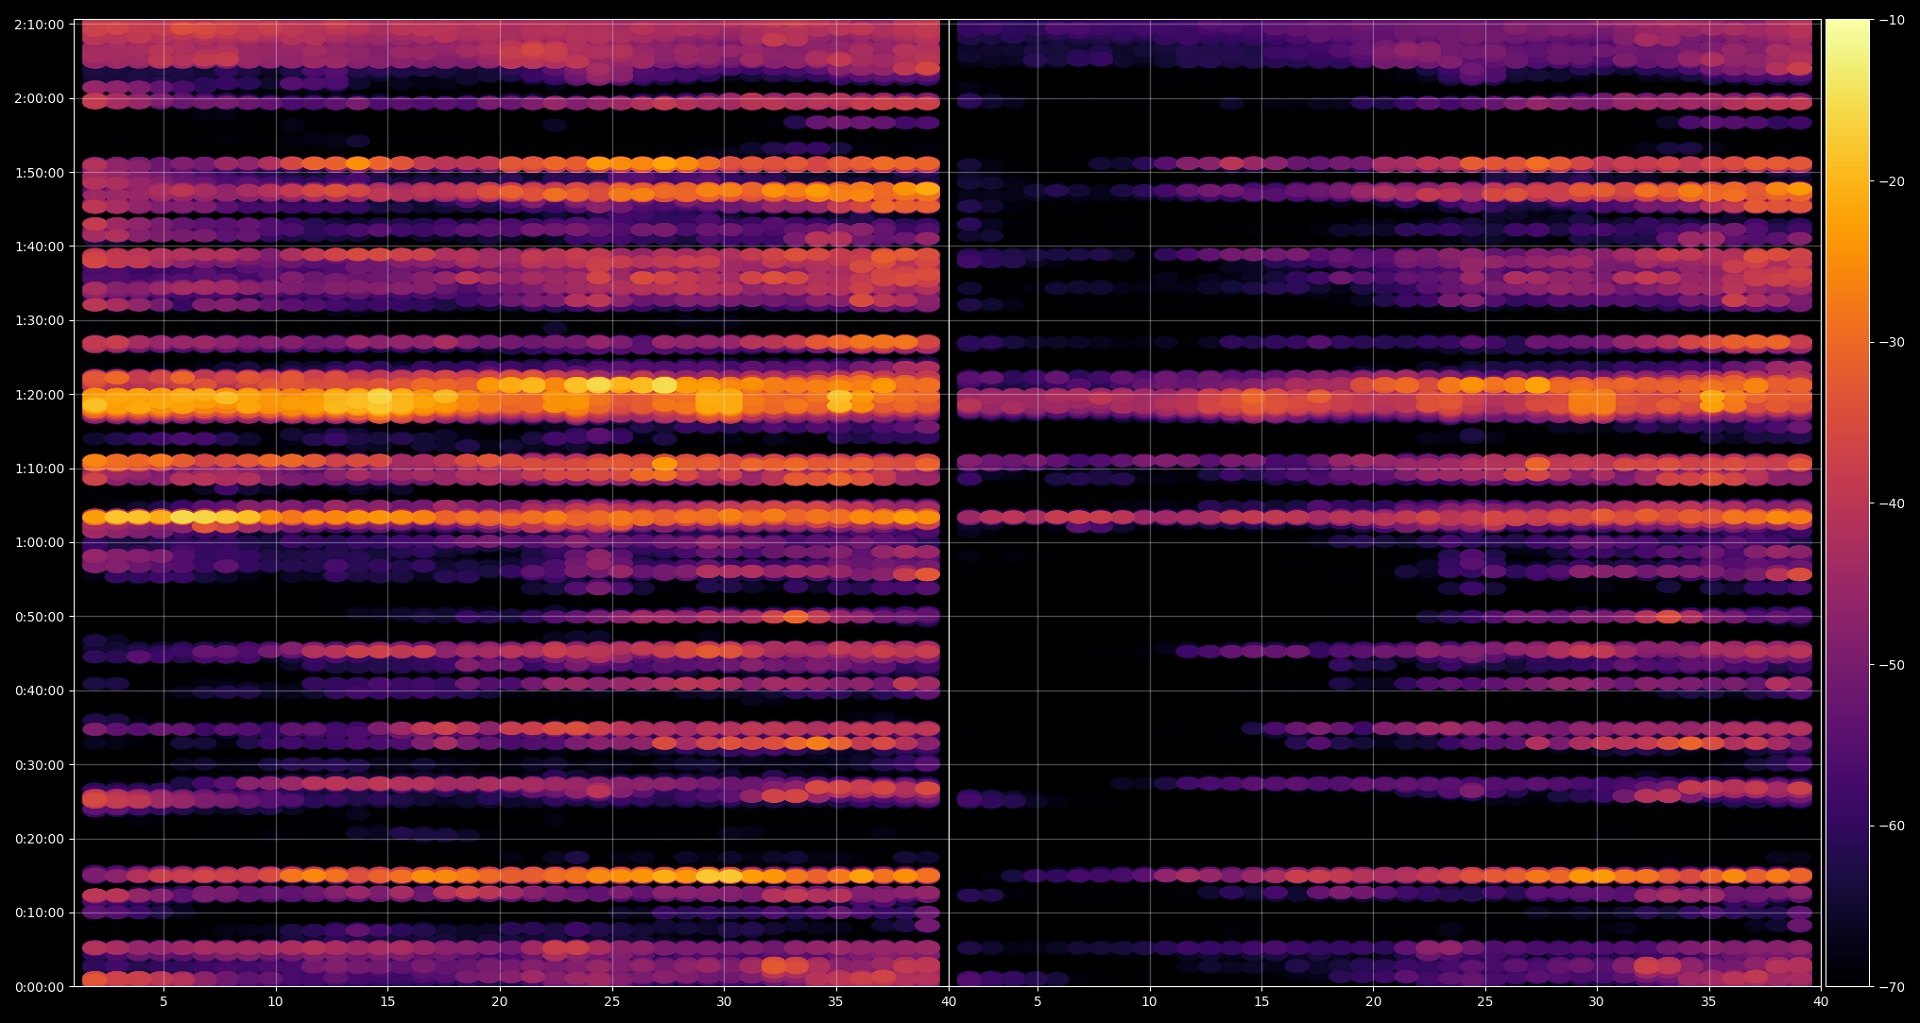Click the −10 colorbar tick label
This screenshot has height=1023, width=1920.
(1892, 20)
